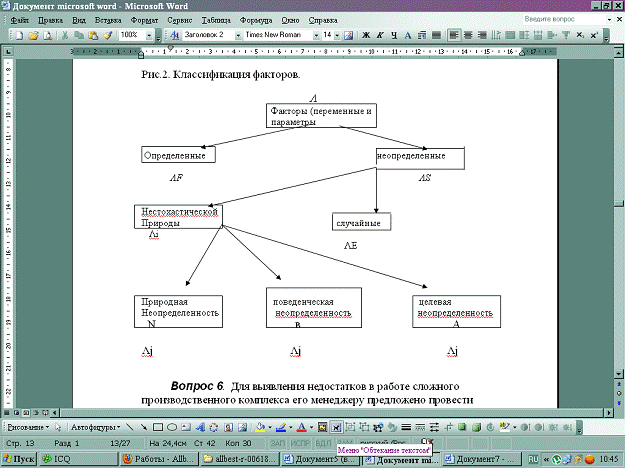Viewport: 625px width, 468px height.
Task: Click the Open file folder icon
Action: (33, 35)
